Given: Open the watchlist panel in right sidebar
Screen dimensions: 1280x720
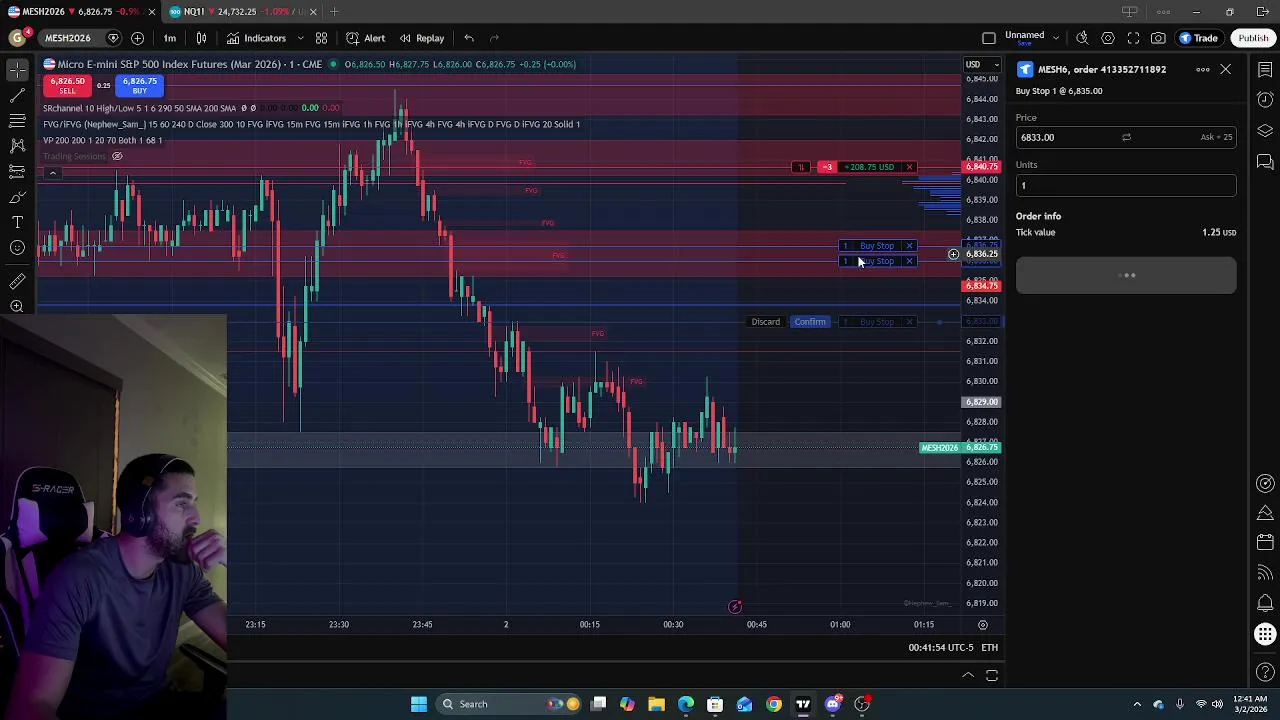Looking at the screenshot, I should click(x=1265, y=69).
